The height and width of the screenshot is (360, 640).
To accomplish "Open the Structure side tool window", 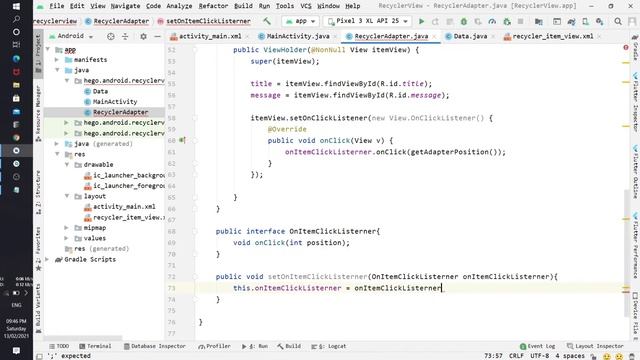I will (38, 192).
